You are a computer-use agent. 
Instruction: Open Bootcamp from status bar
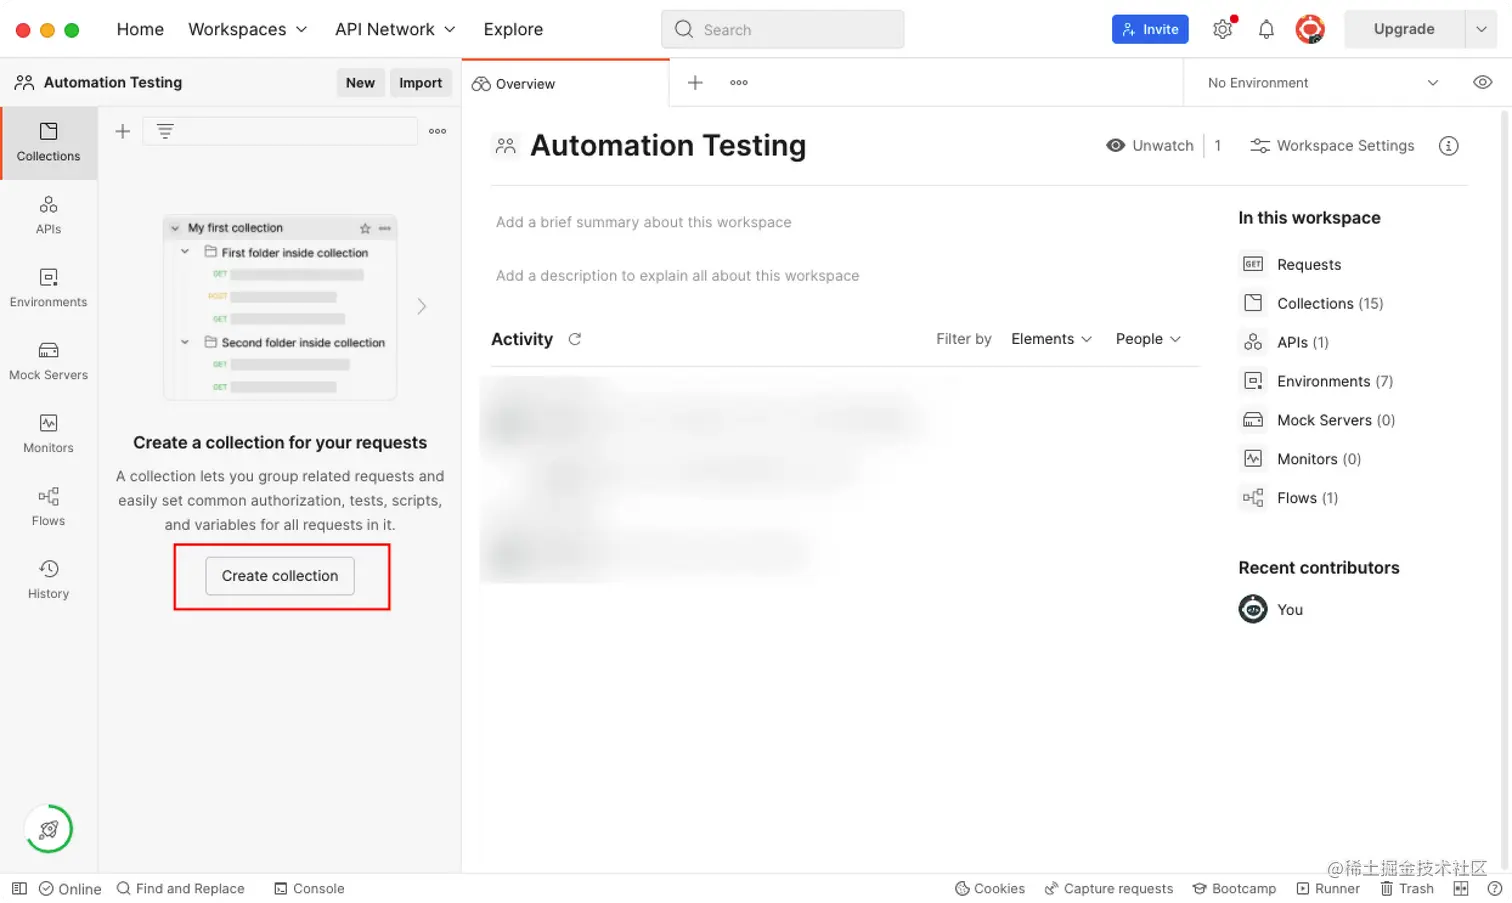(1234, 888)
